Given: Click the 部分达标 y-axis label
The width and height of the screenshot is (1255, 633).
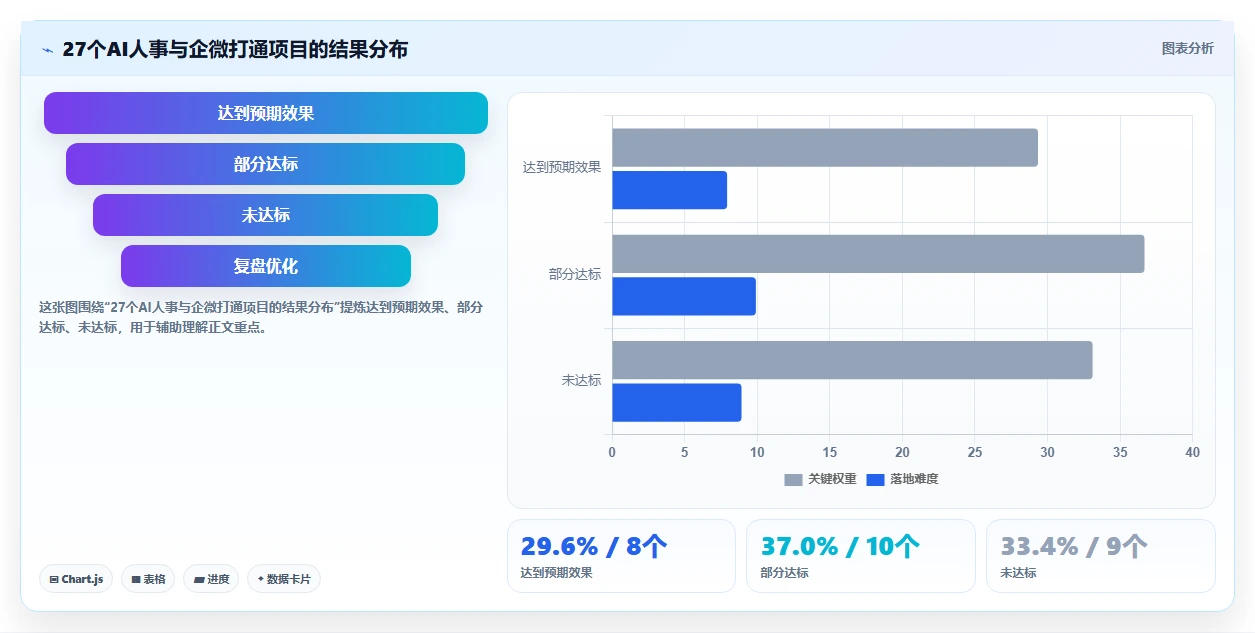Looking at the screenshot, I should tap(575, 274).
